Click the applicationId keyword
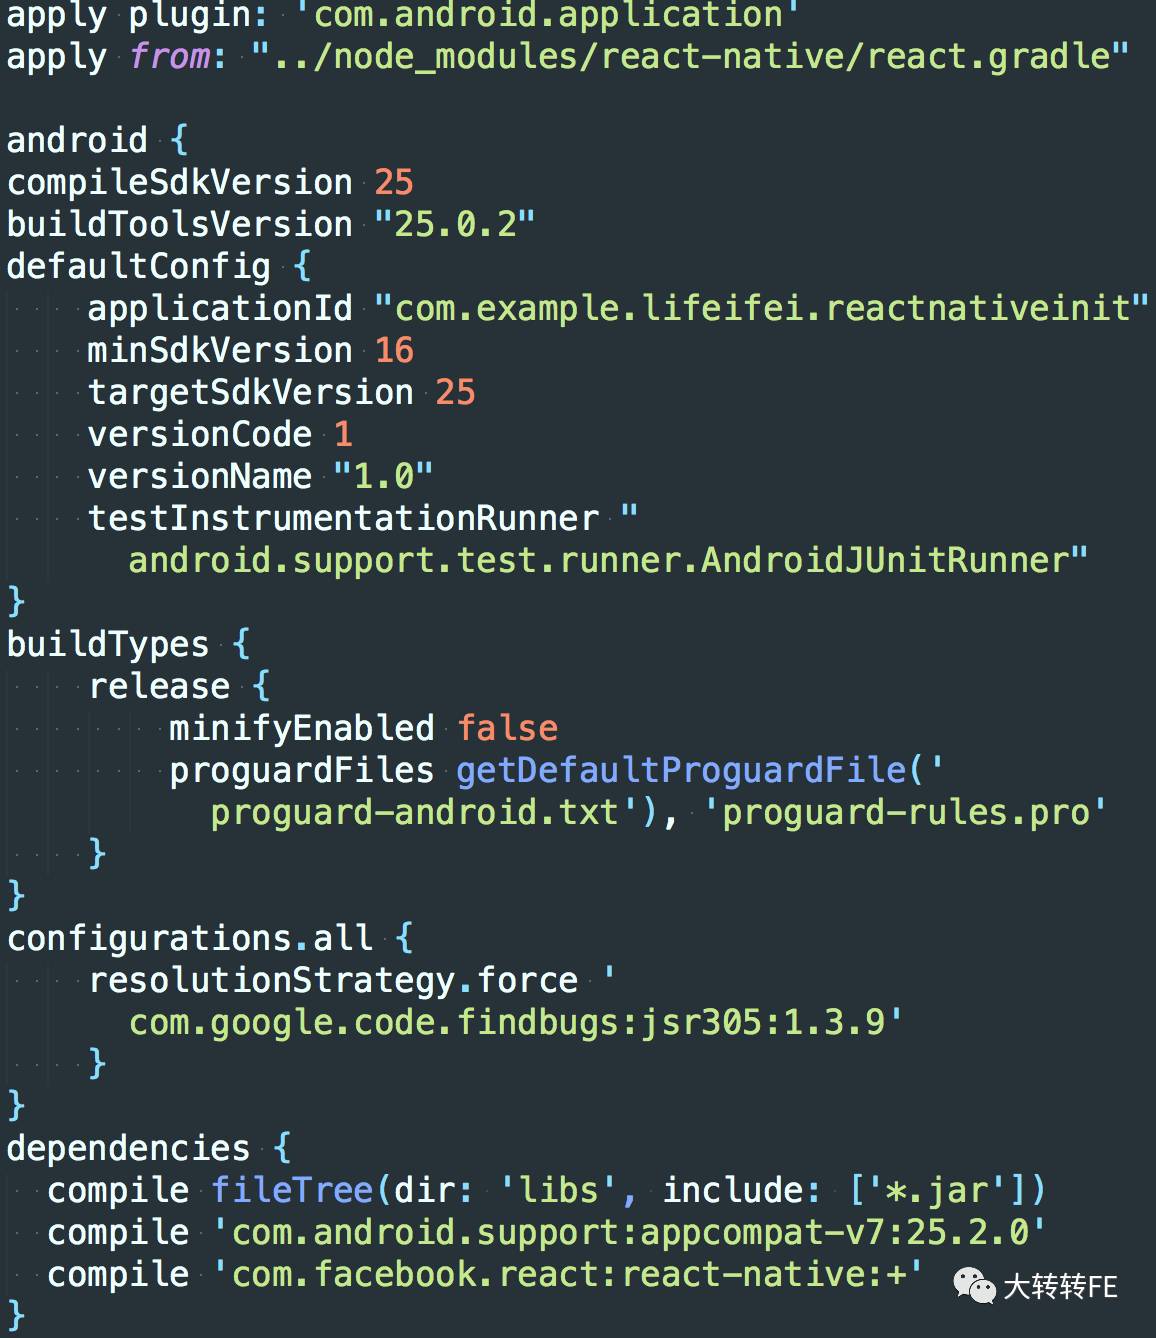Image resolution: width=1156 pixels, height=1338 pixels. click(220, 308)
